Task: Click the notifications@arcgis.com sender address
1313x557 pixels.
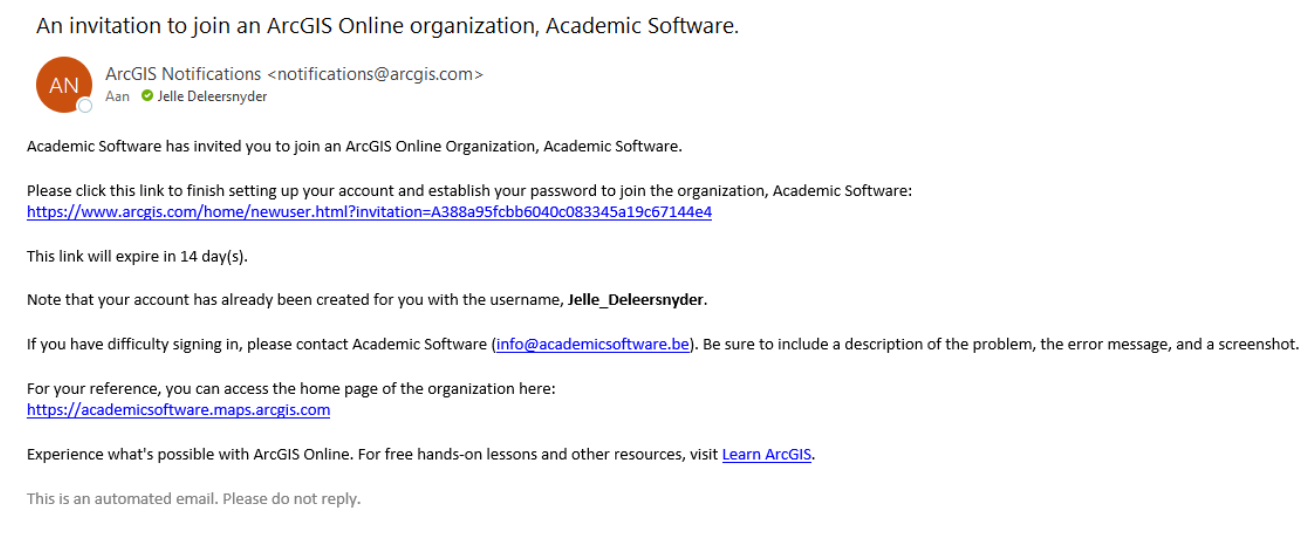Action: (x=375, y=74)
